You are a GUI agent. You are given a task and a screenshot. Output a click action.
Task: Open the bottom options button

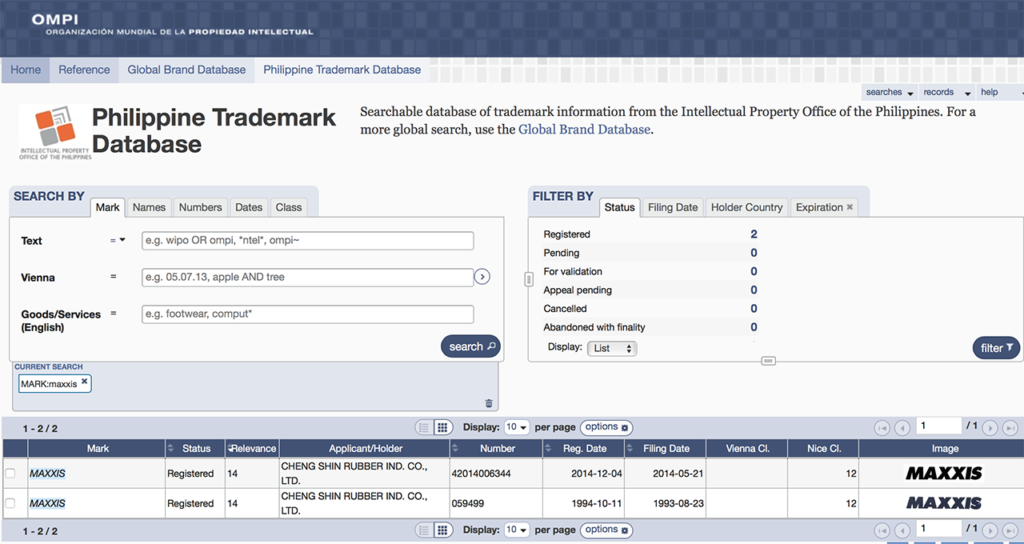[606, 530]
